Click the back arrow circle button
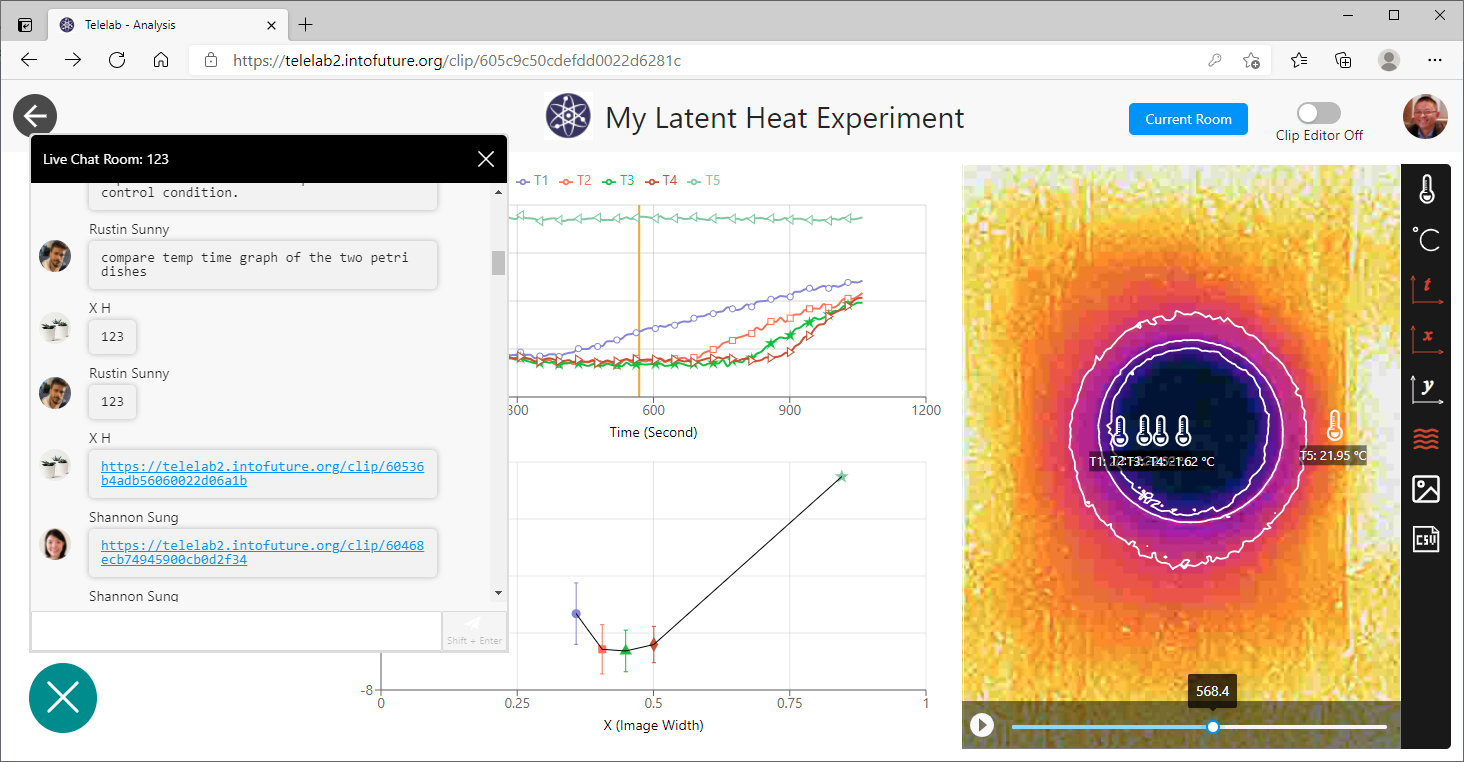Viewport: 1464px width, 762px height. click(x=35, y=116)
